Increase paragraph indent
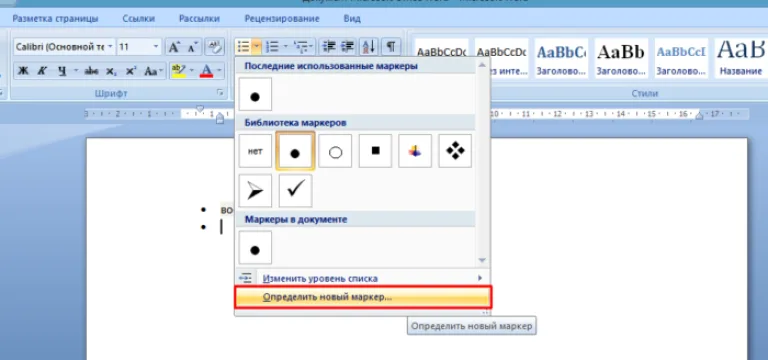The height and width of the screenshot is (360, 768). (347, 47)
